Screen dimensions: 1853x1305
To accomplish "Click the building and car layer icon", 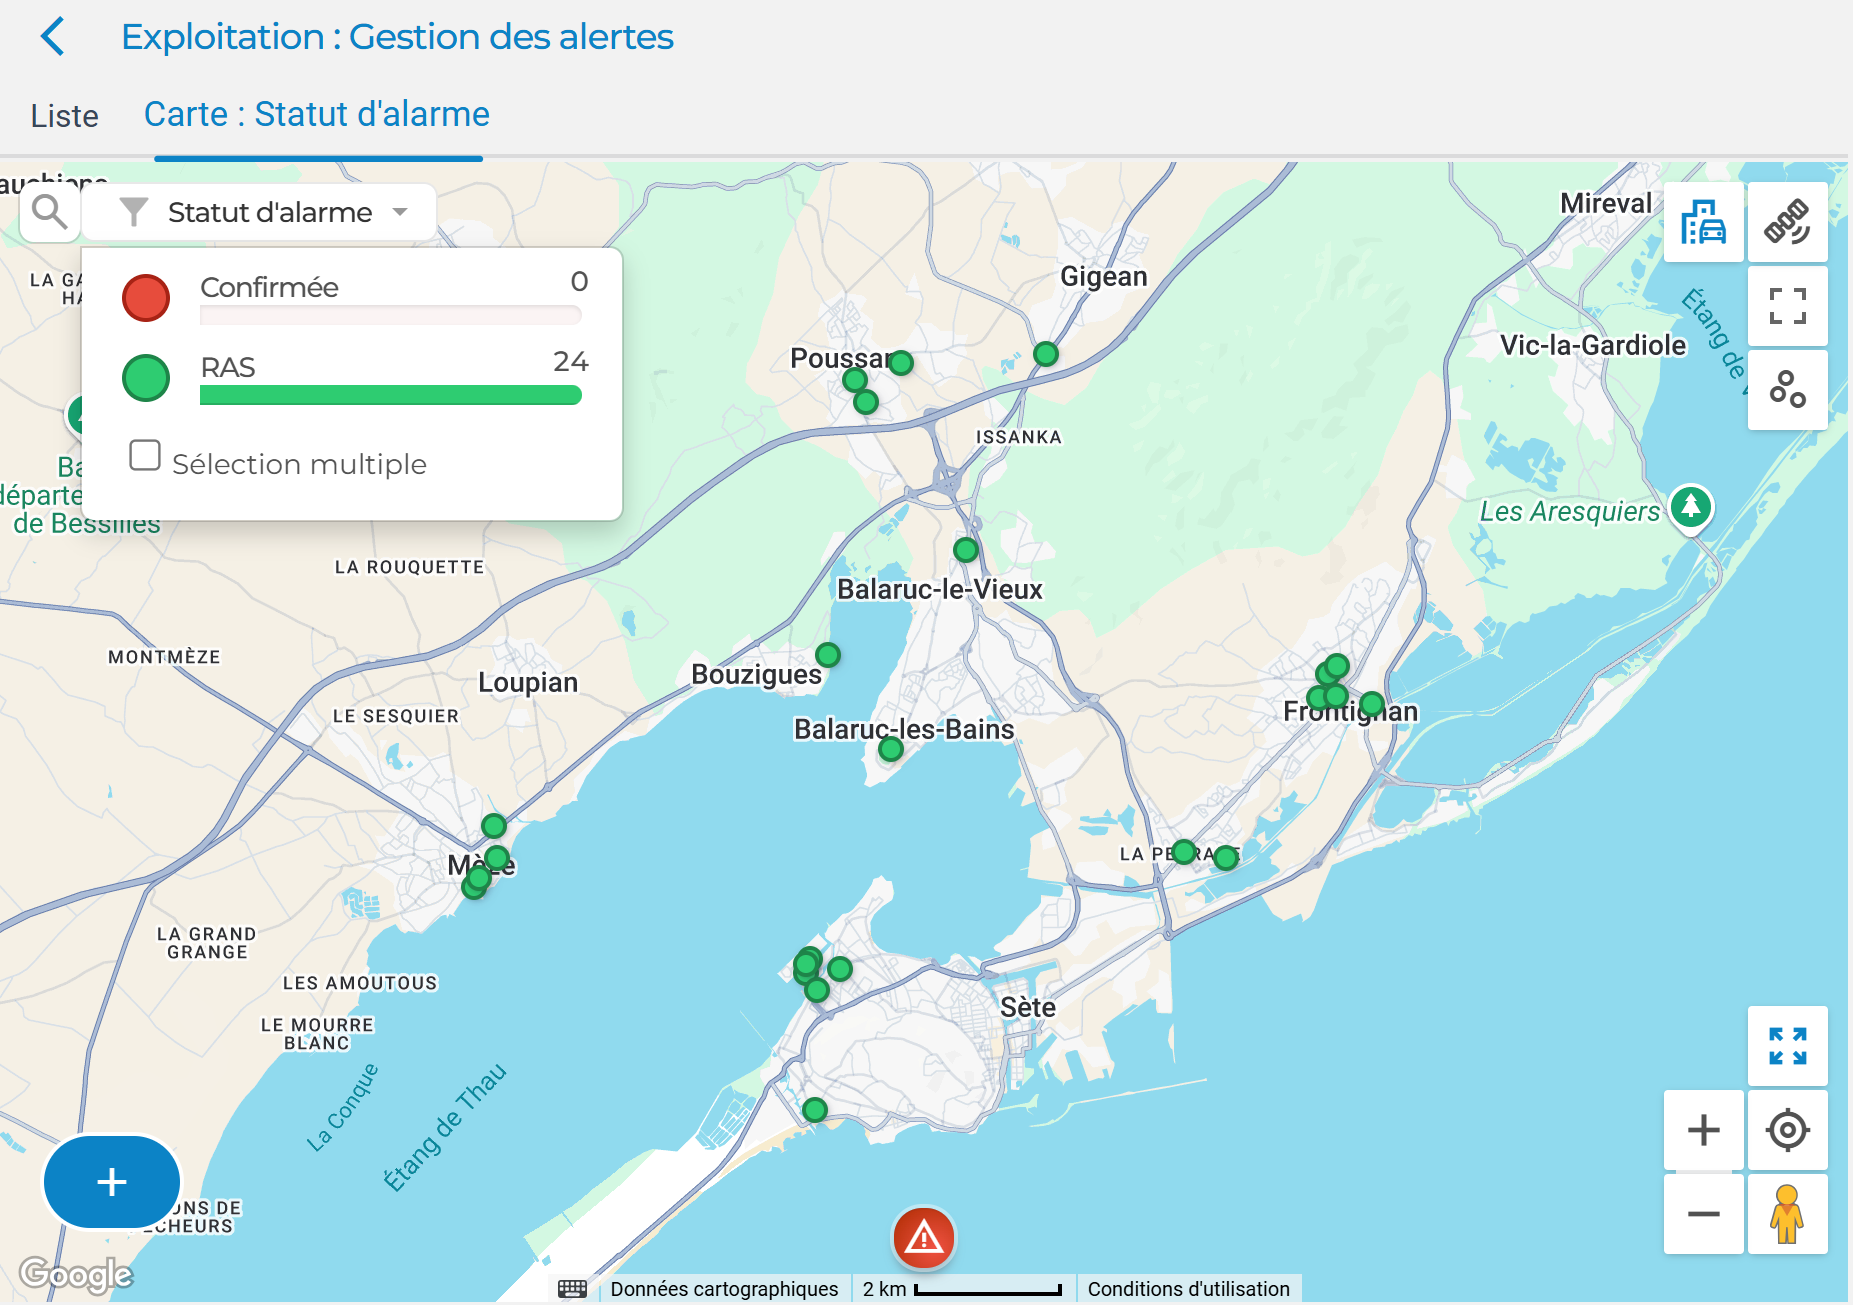I will (1703, 222).
